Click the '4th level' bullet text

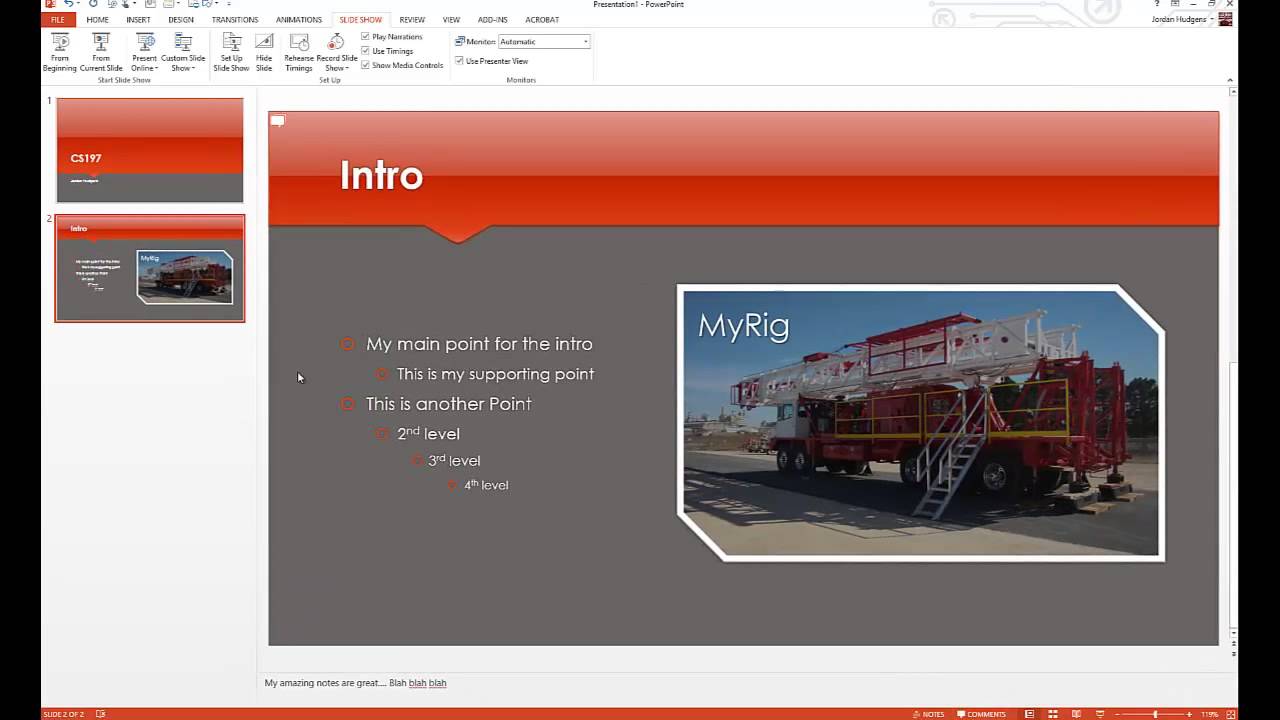[486, 485]
